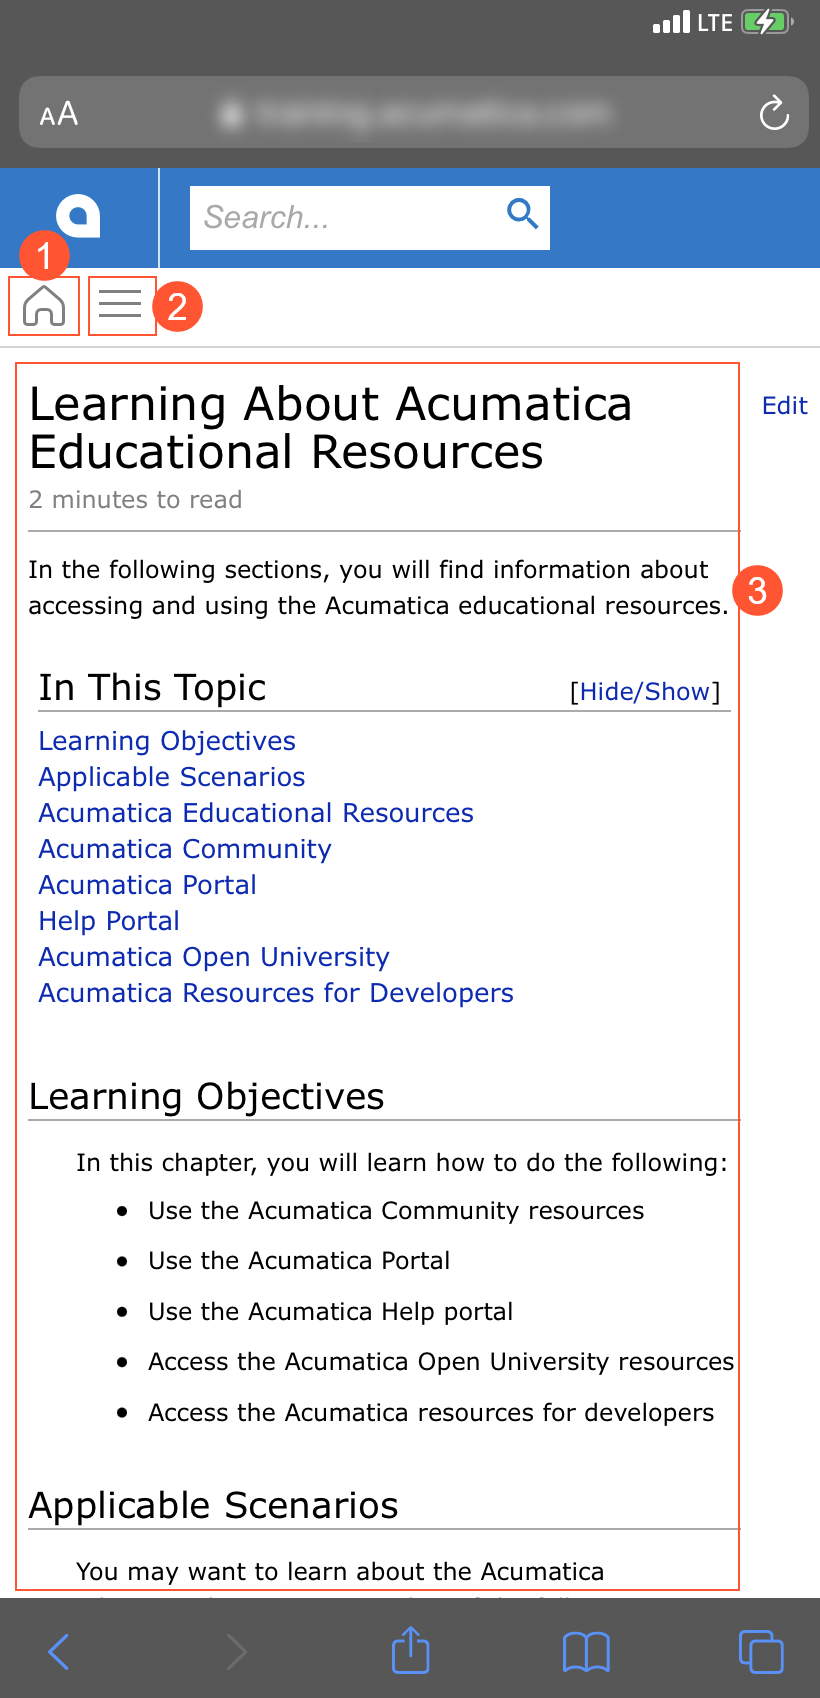Tap the home icon
The height and width of the screenshot is (1698, 820).
point(44,306)
